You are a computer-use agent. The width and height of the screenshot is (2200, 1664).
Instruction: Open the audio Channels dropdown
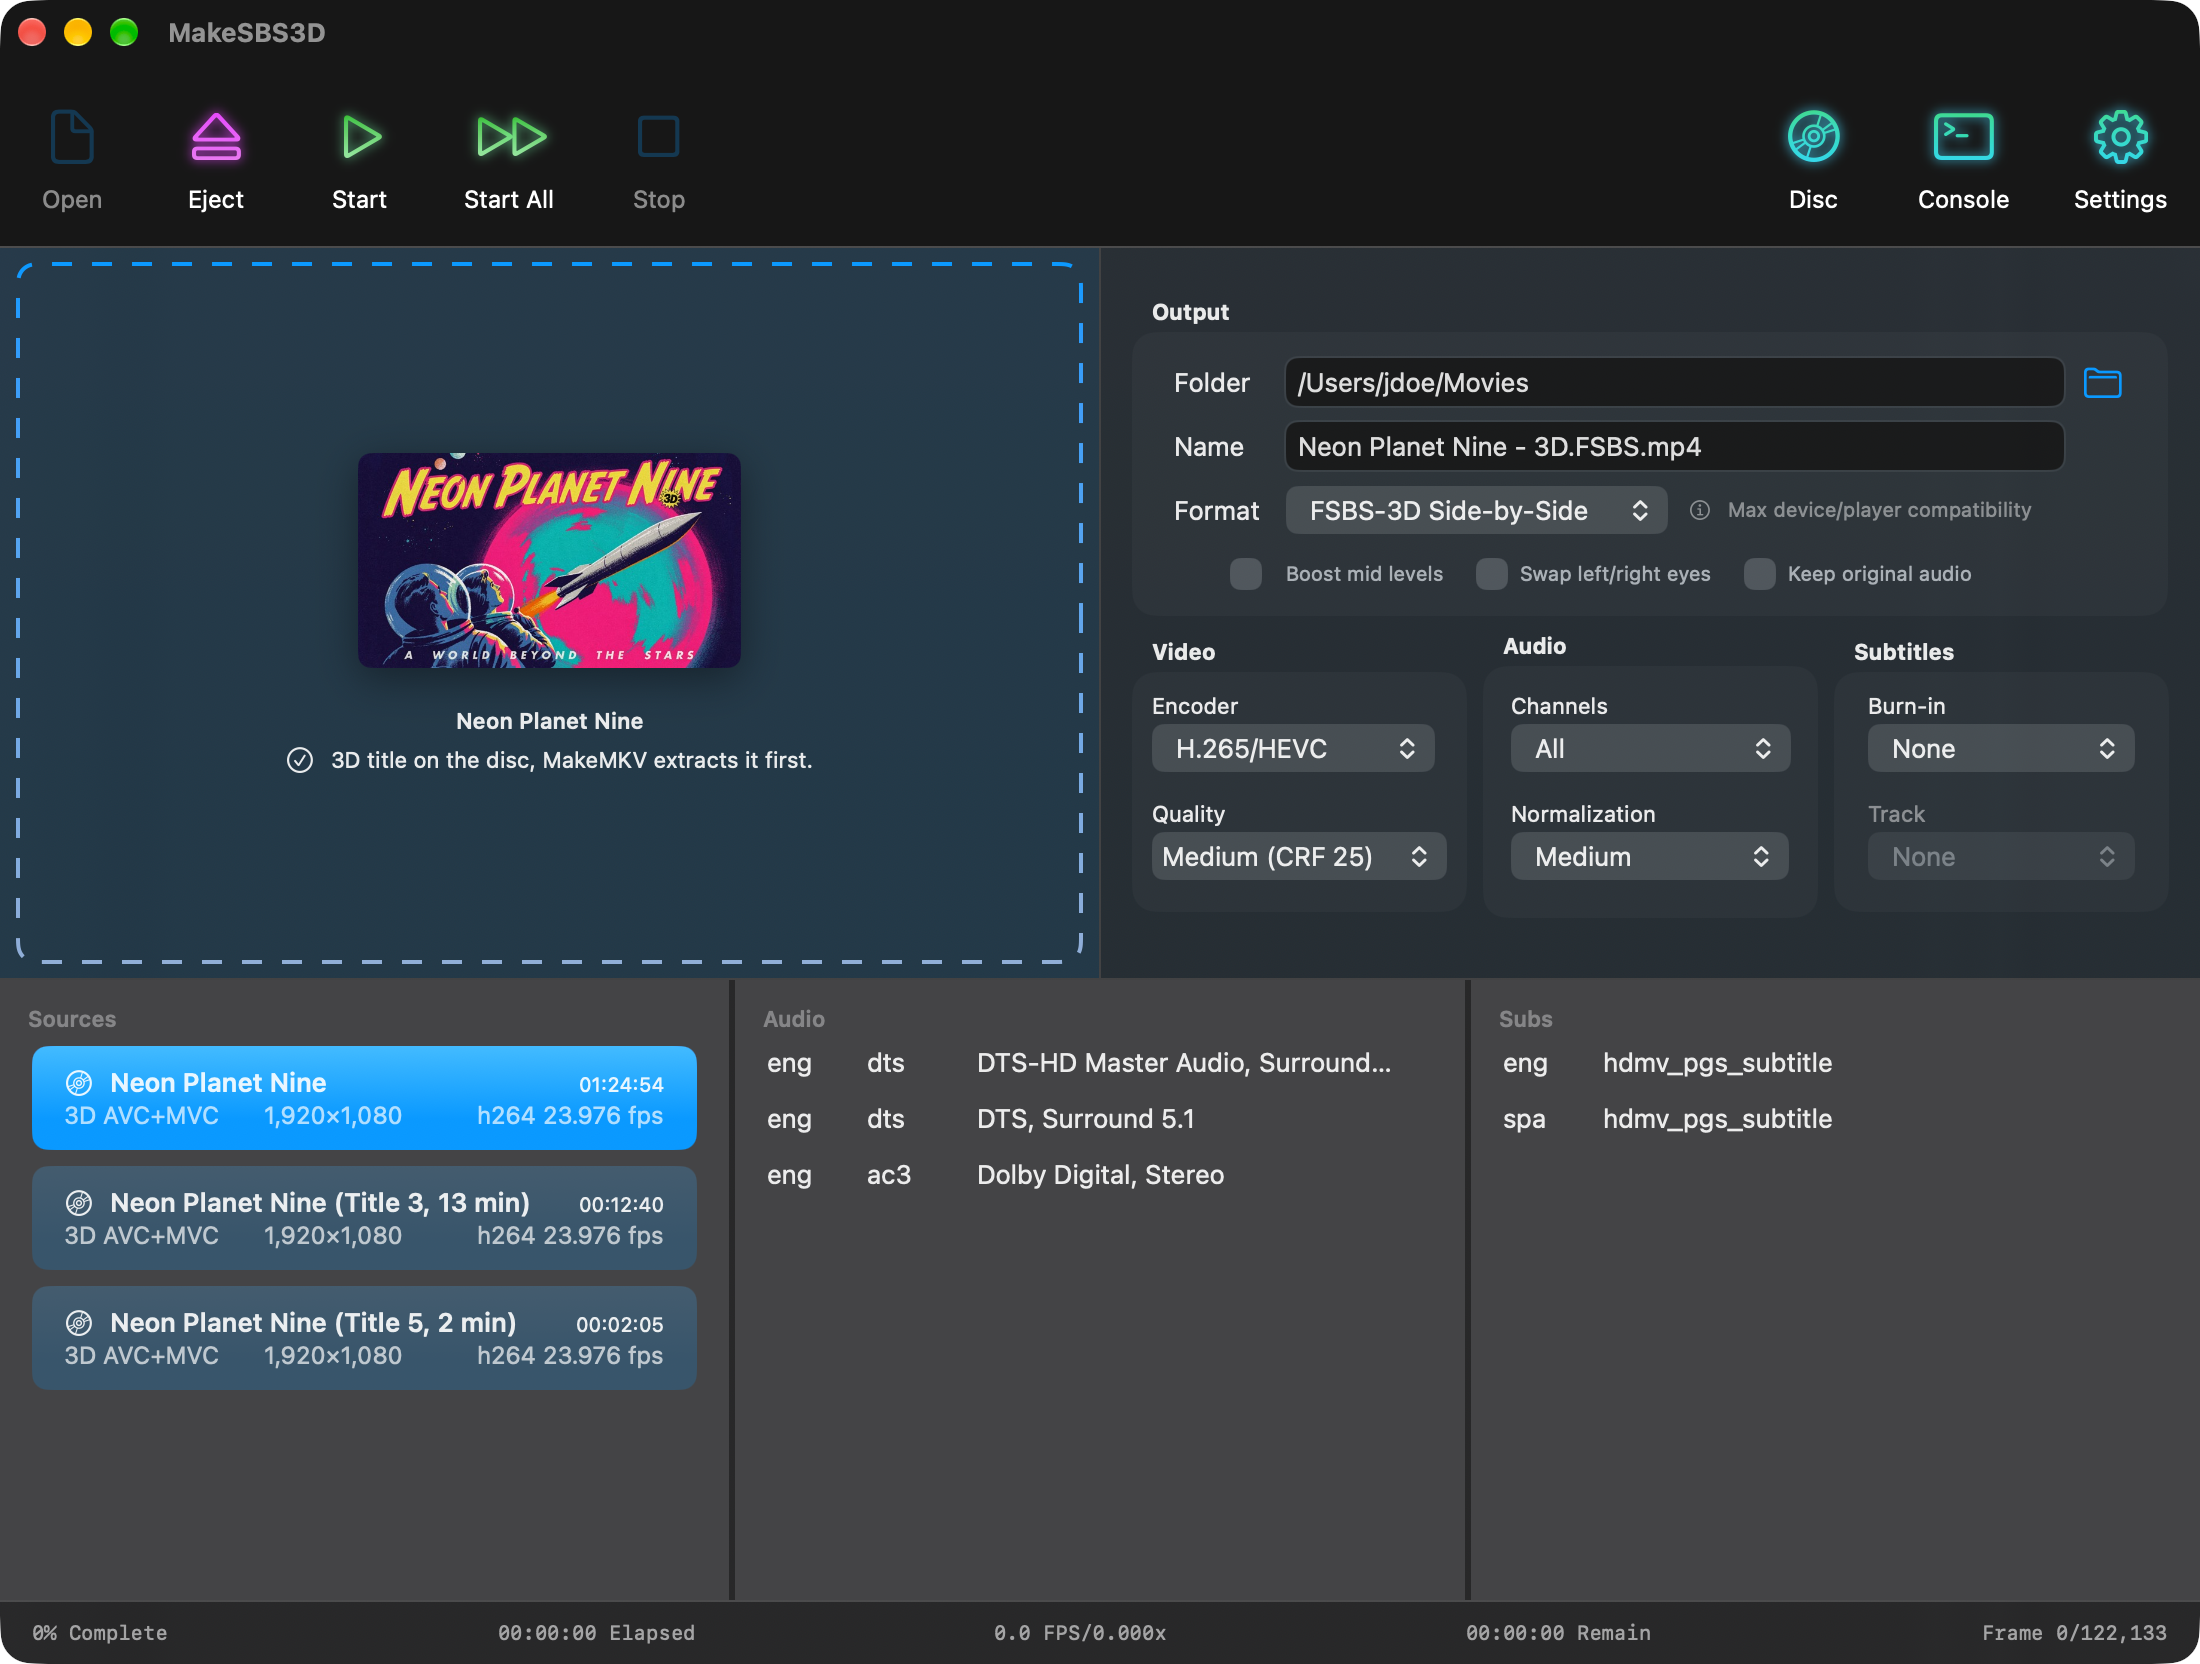(x=1650, y=748)
